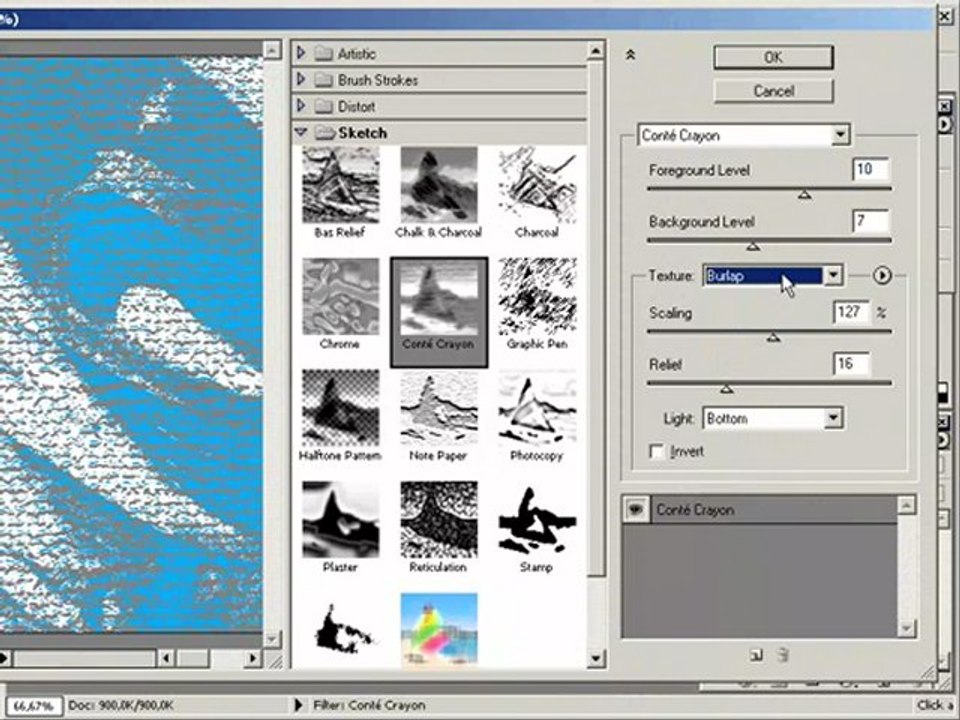Adjust the Relief slider handle

coord(726,389)
